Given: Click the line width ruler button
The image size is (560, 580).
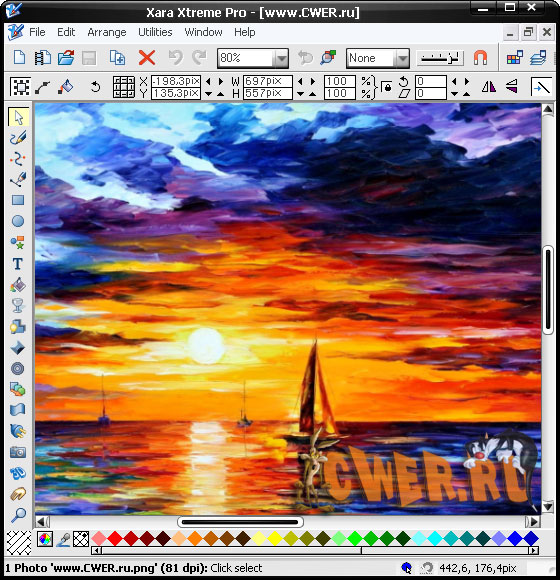Looking at the screenshot, I should 440,58.
